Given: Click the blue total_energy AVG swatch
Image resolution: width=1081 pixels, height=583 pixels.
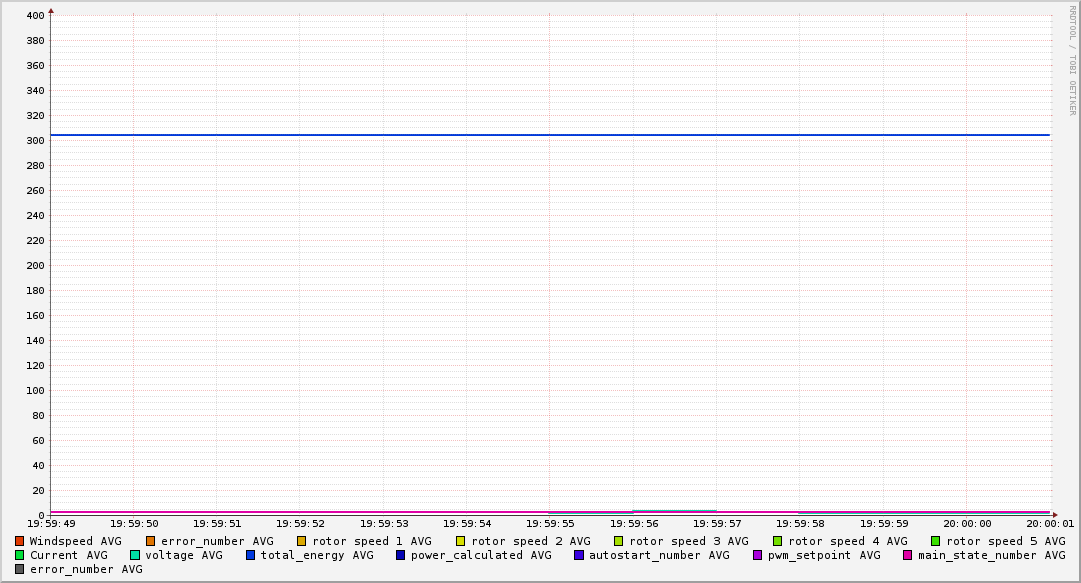Looking at the screenshot, I should (251, 555).
